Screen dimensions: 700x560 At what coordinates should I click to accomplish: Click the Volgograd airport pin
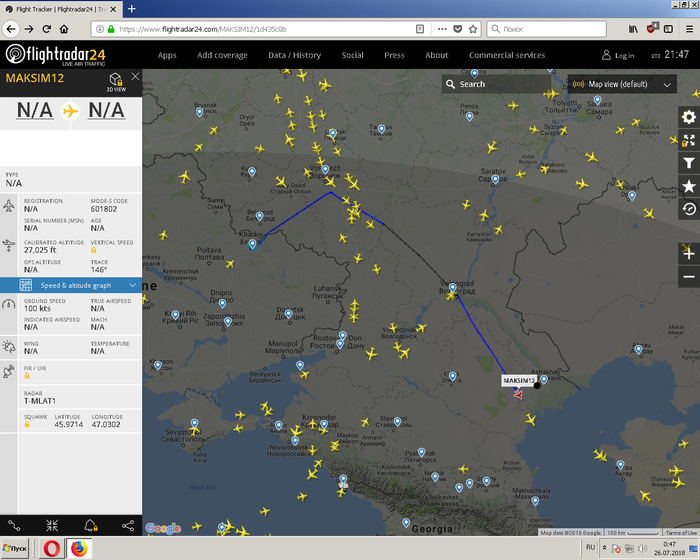point(452,287)
